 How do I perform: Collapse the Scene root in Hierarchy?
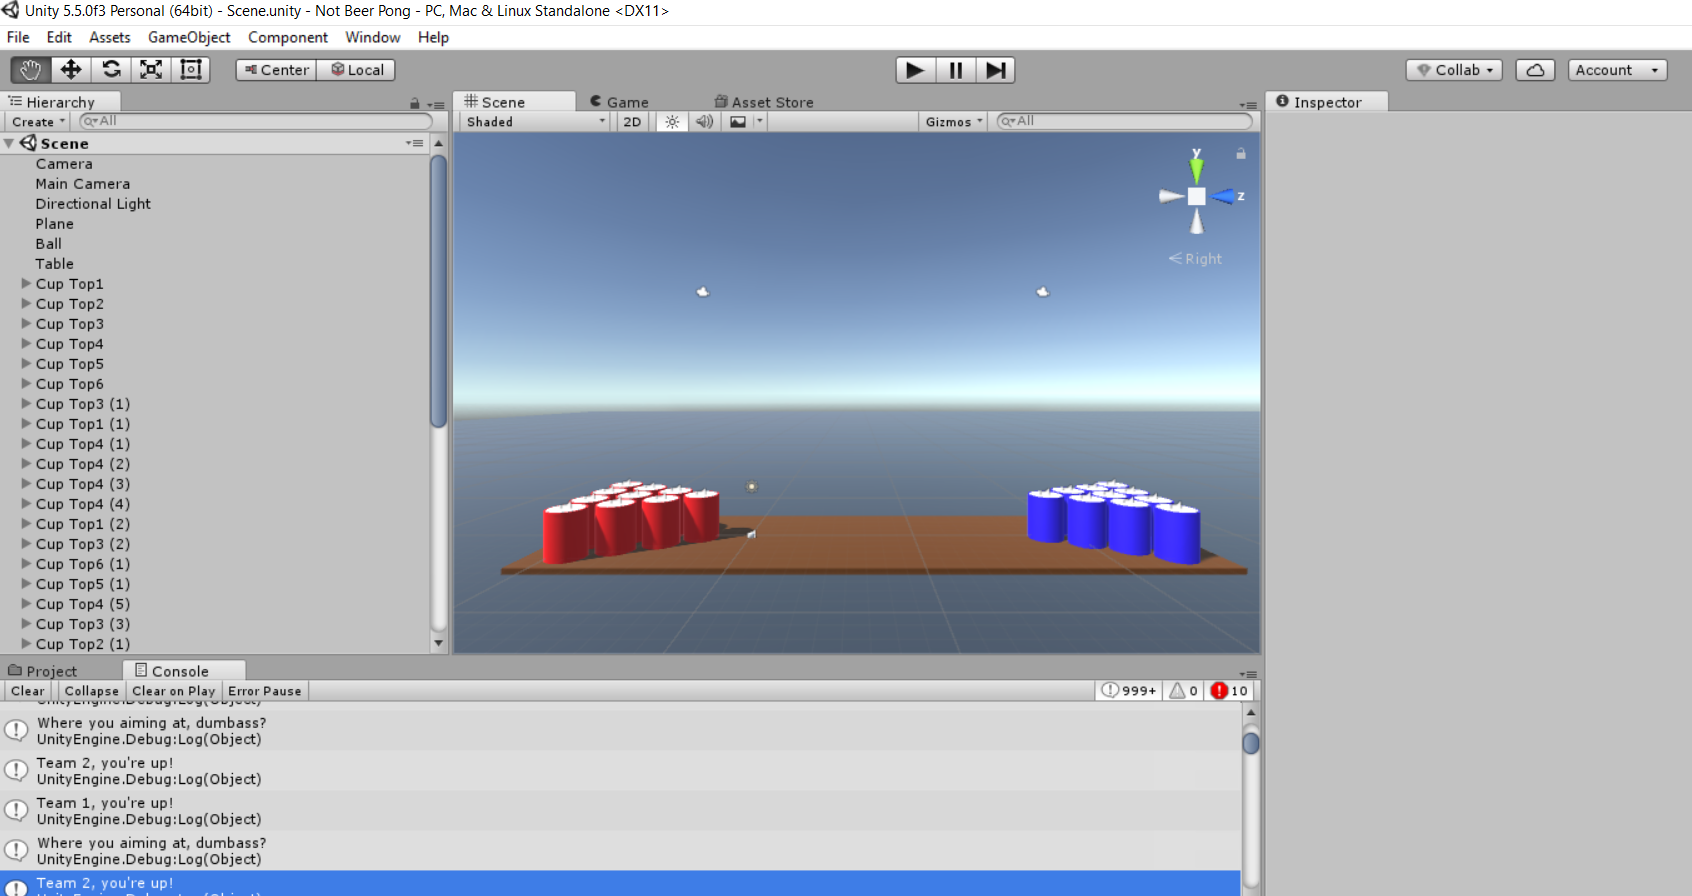pyautogui.click(x=9, y=144)
